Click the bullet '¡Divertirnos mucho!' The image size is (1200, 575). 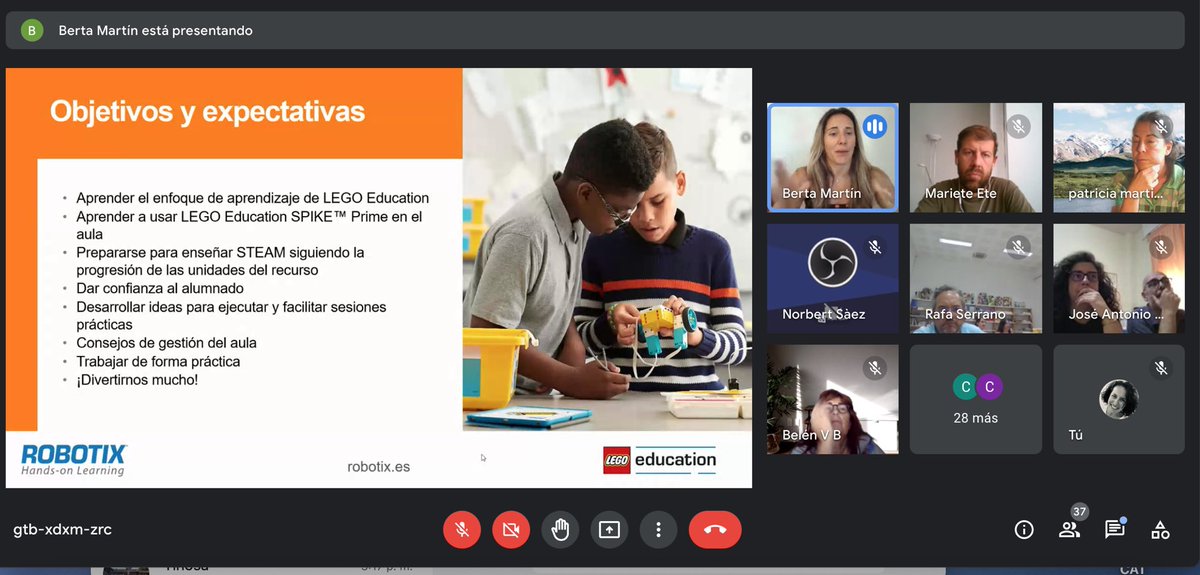pos(137,379)
